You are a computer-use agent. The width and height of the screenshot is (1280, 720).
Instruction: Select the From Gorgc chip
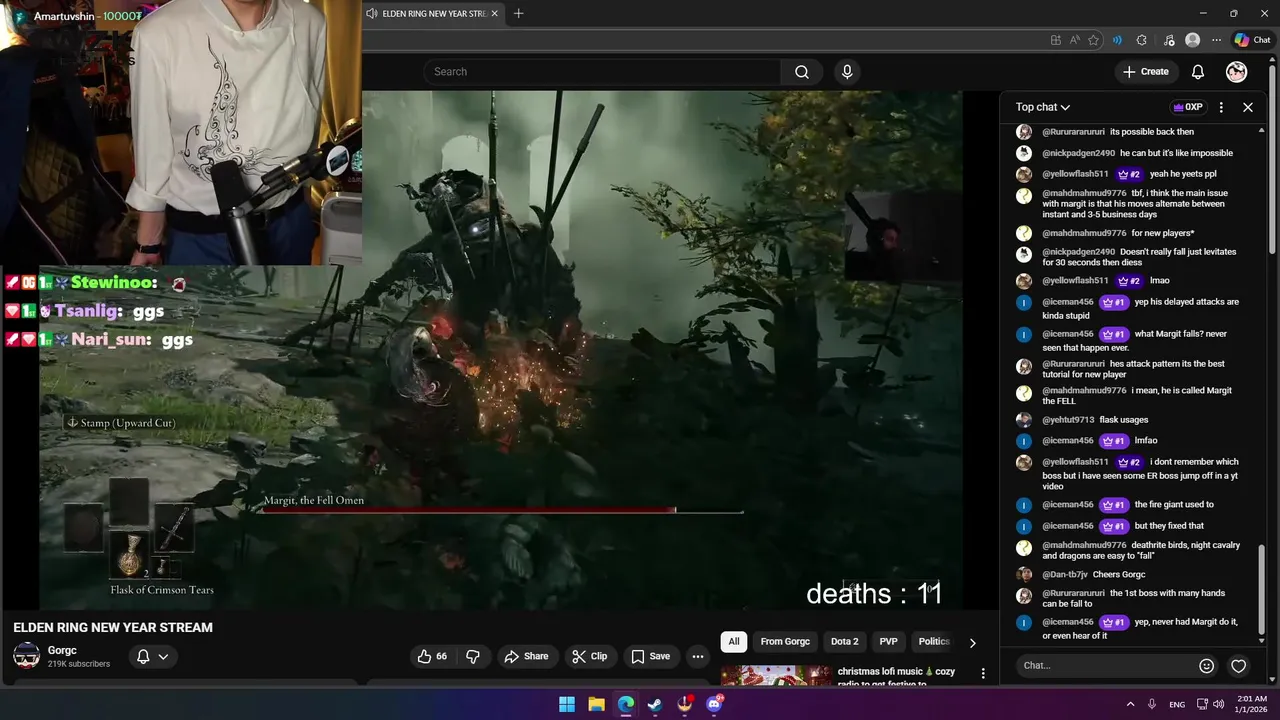(x=785, y=642)
